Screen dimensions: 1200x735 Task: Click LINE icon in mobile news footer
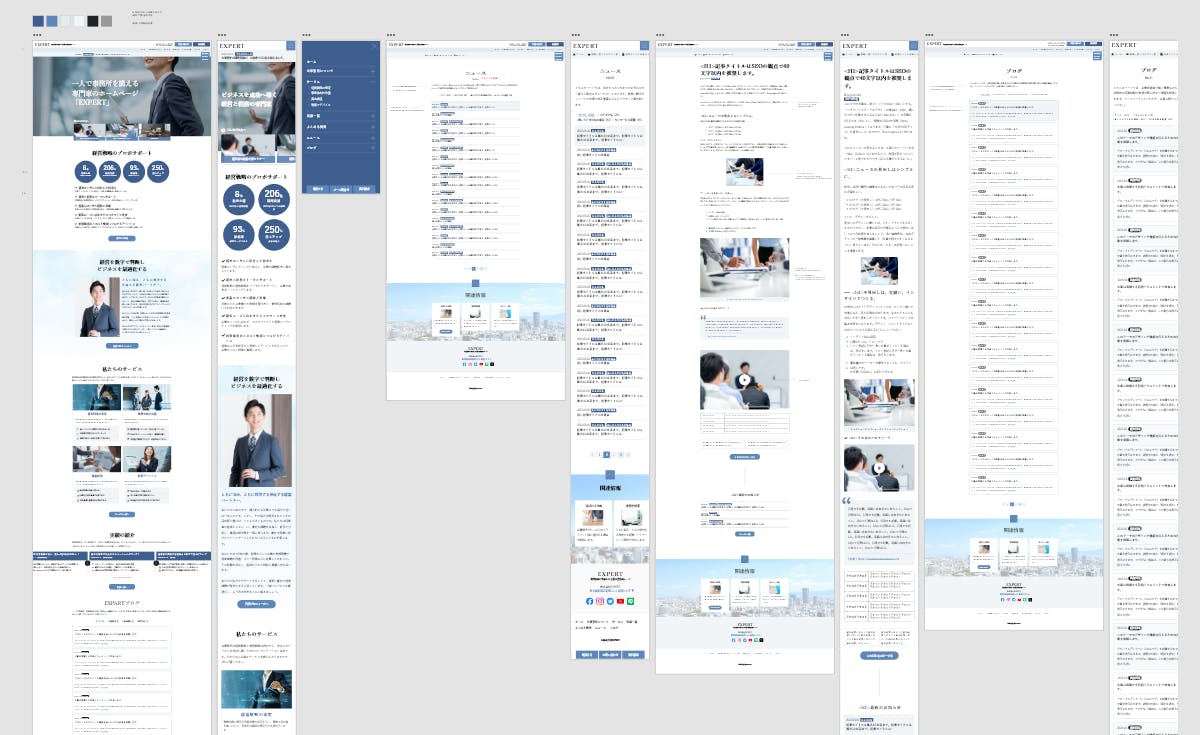[630, 601]
